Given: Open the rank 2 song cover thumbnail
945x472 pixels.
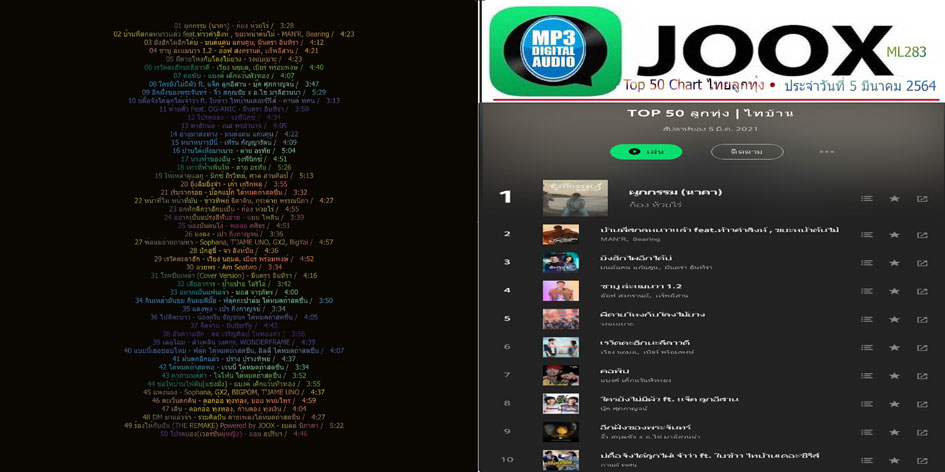Looking at the screenshot, I should (x=560, y=234).
